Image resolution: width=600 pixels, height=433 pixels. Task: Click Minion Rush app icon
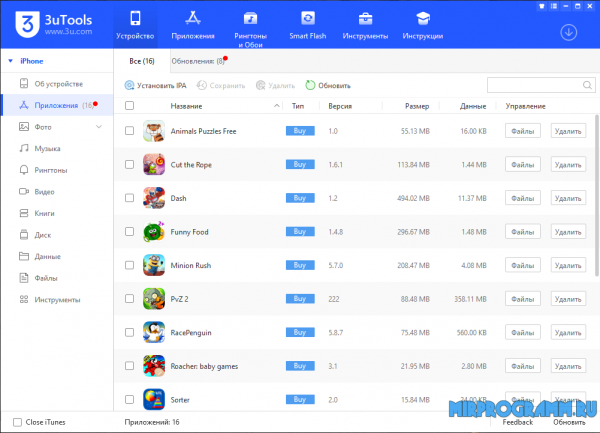coord(154,265)
